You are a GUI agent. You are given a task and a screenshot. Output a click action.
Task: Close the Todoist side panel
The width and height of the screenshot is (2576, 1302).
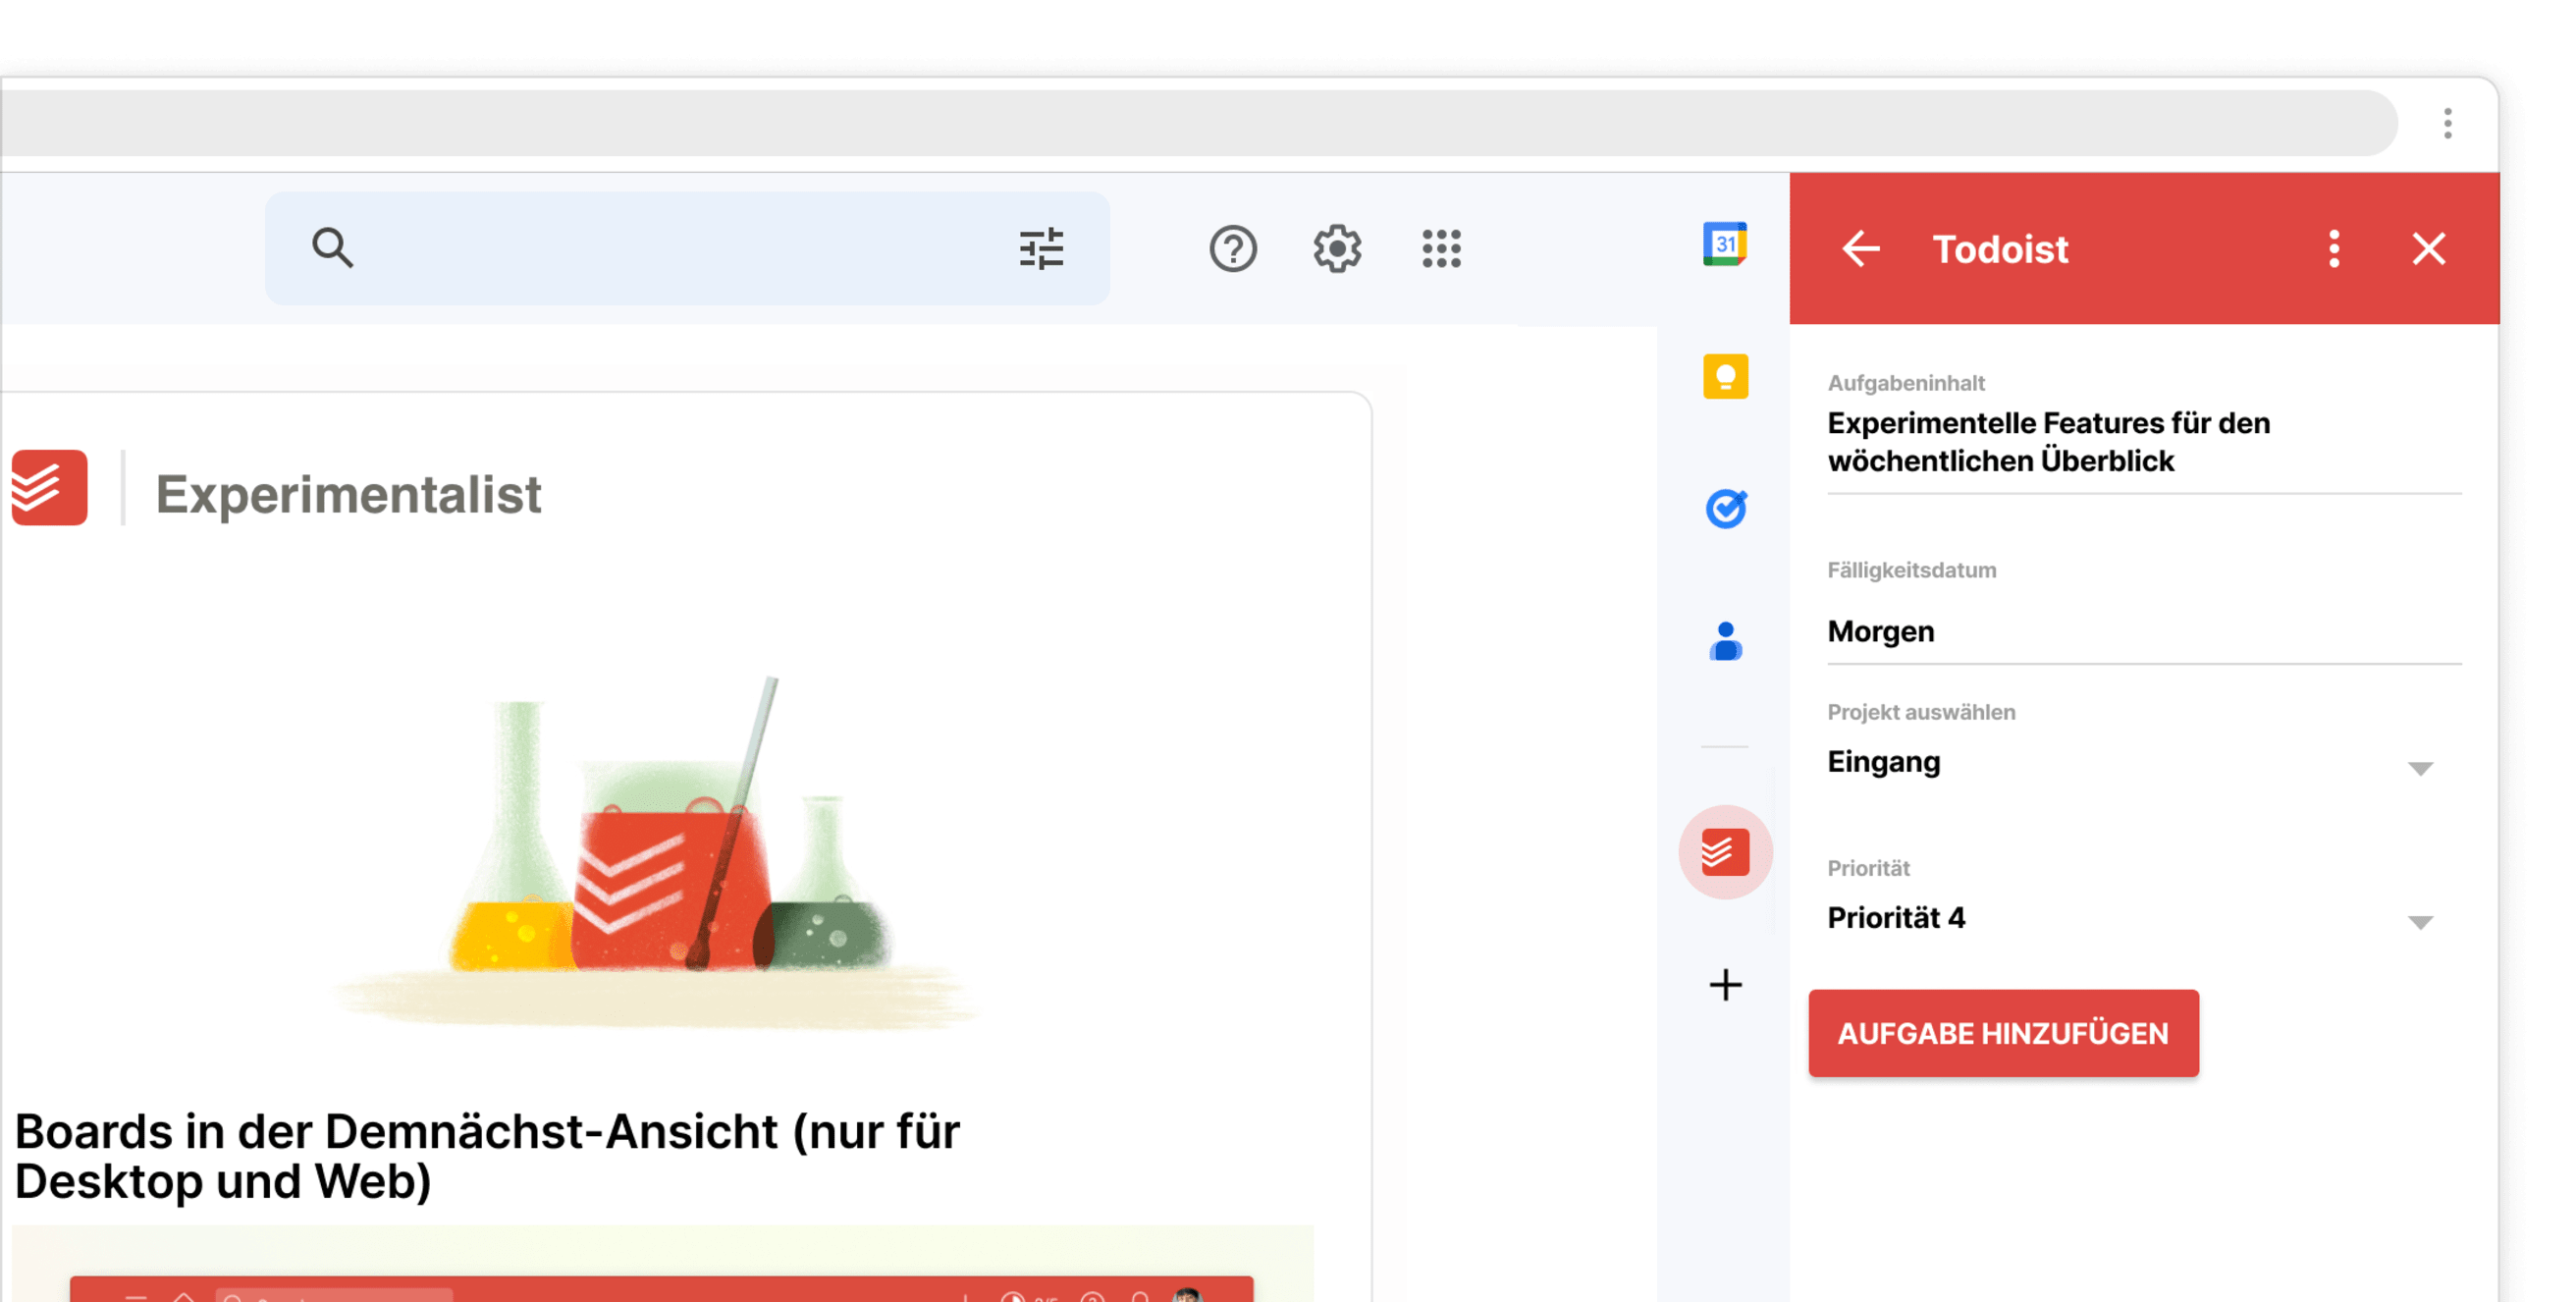pos(2428,248)
